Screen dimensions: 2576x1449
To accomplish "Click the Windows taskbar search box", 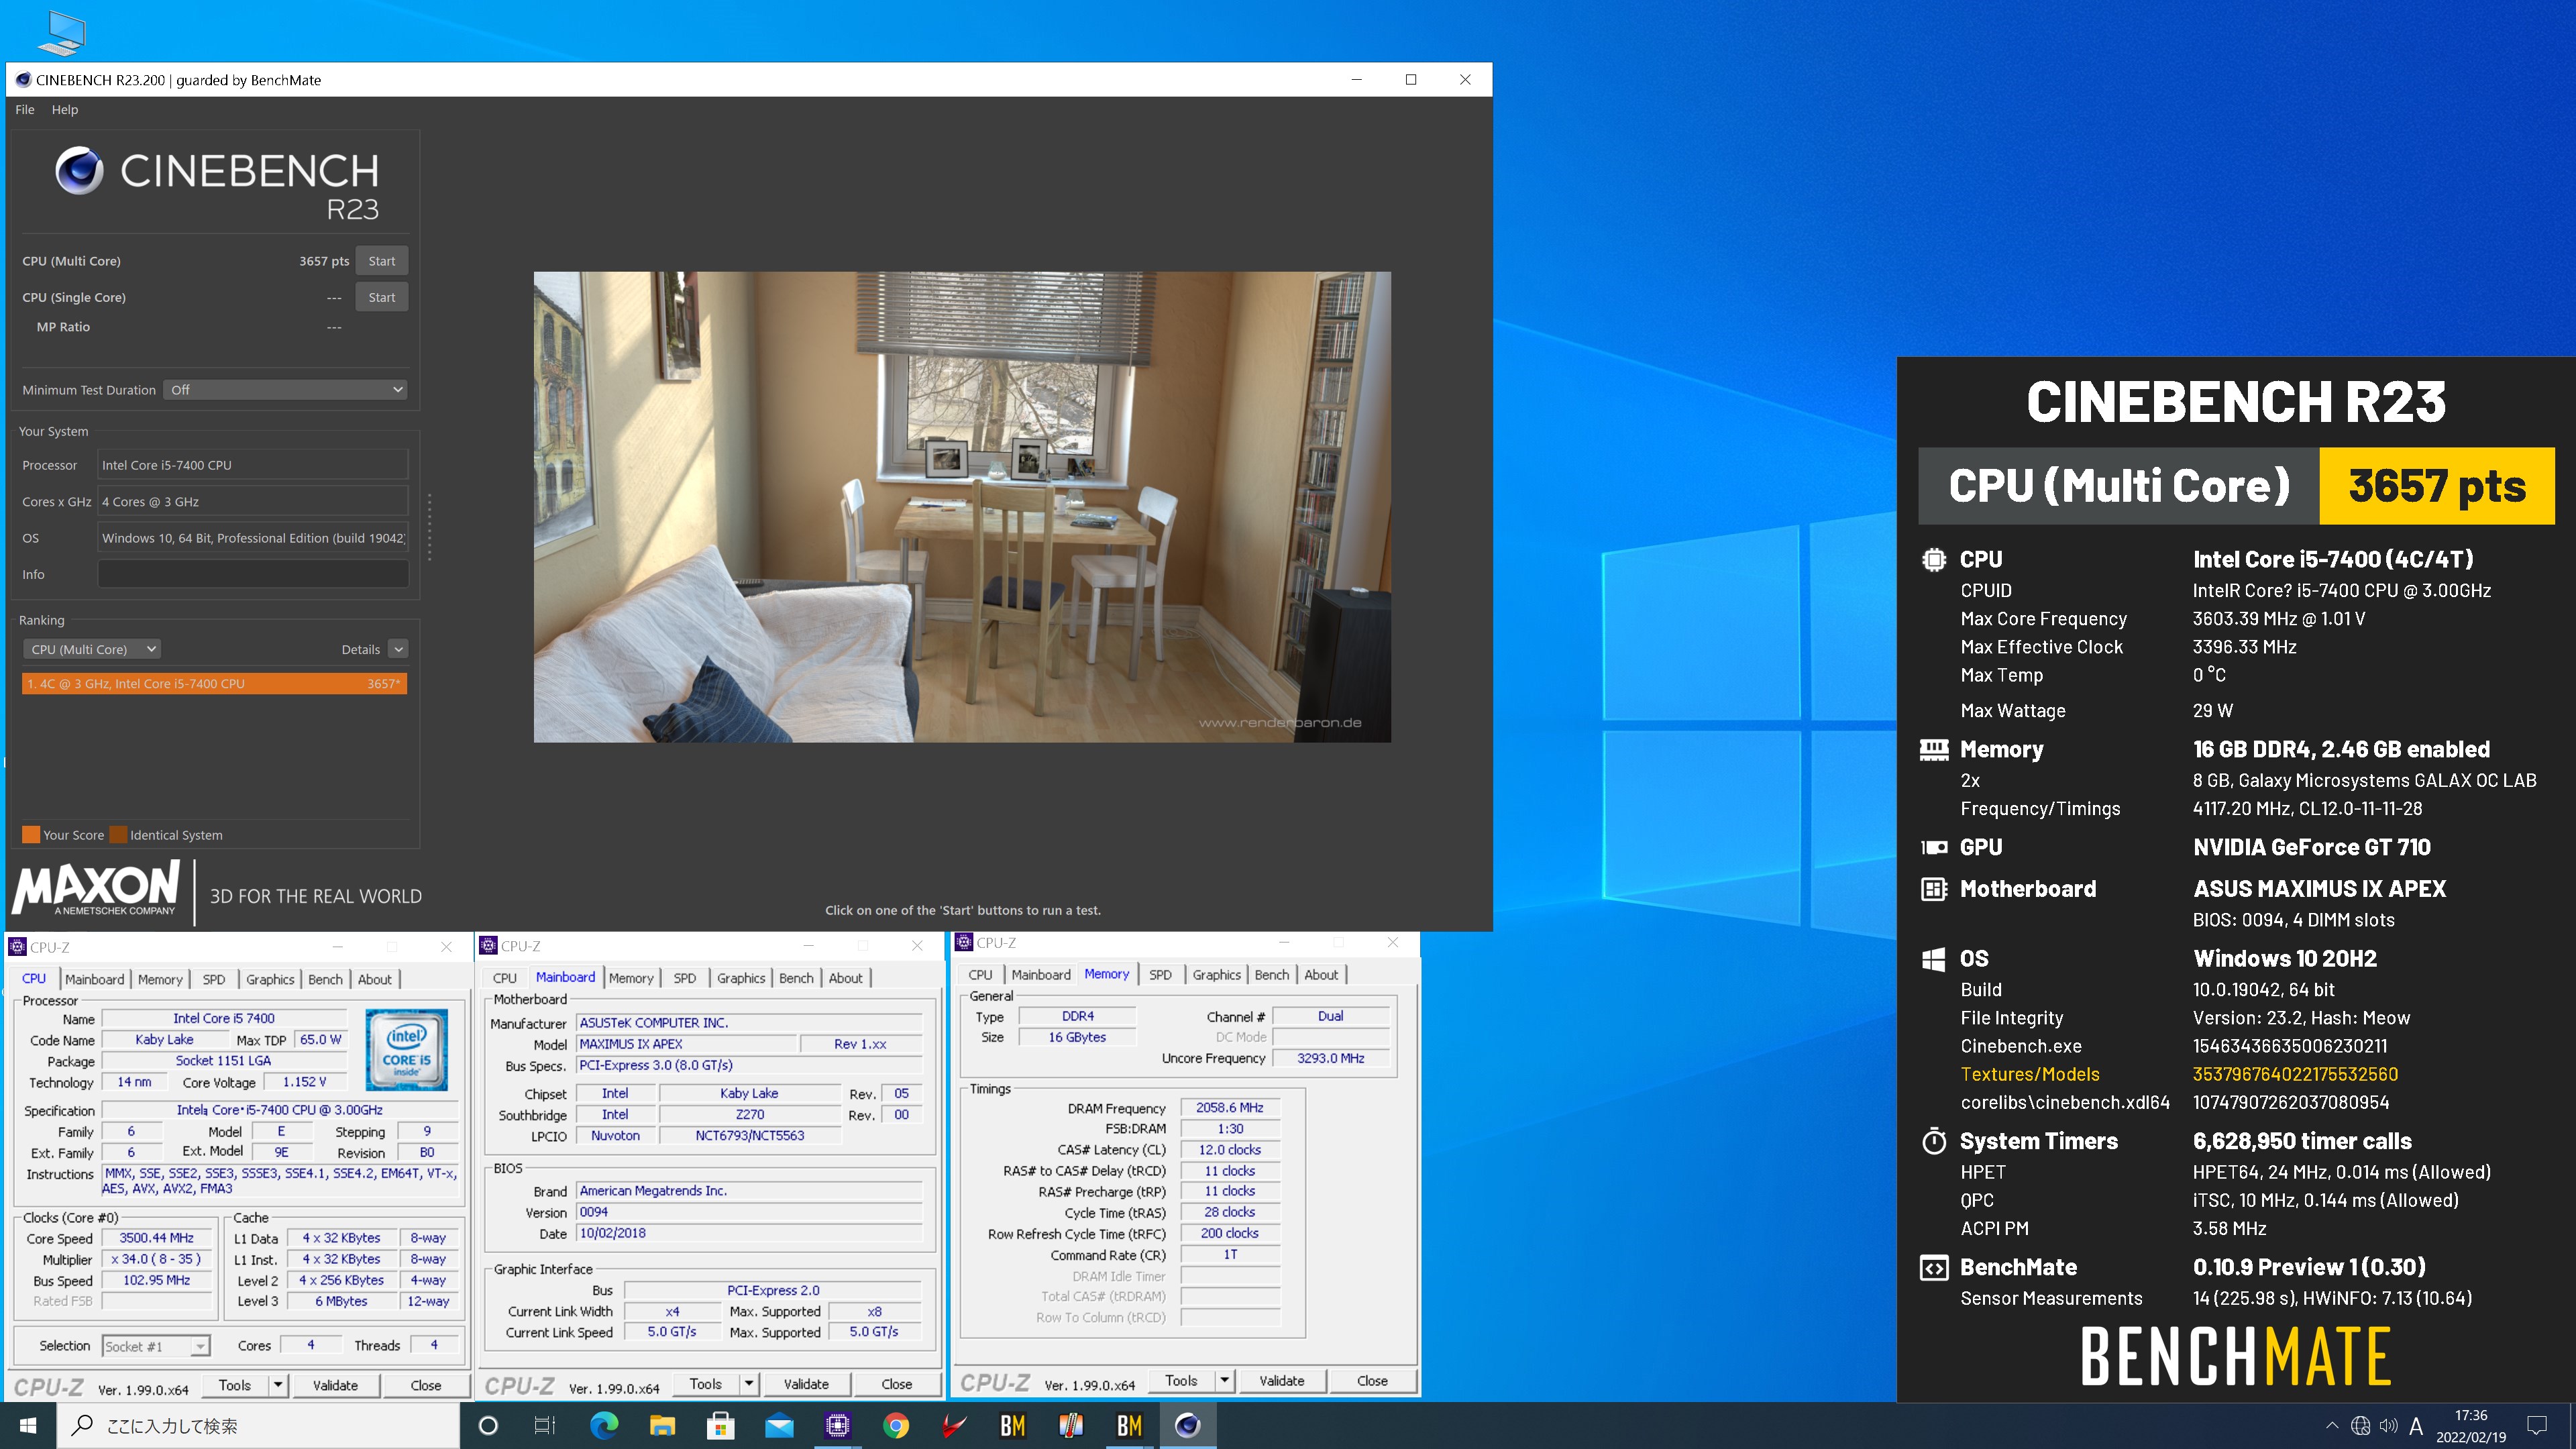I will [x=258, y=1425].
